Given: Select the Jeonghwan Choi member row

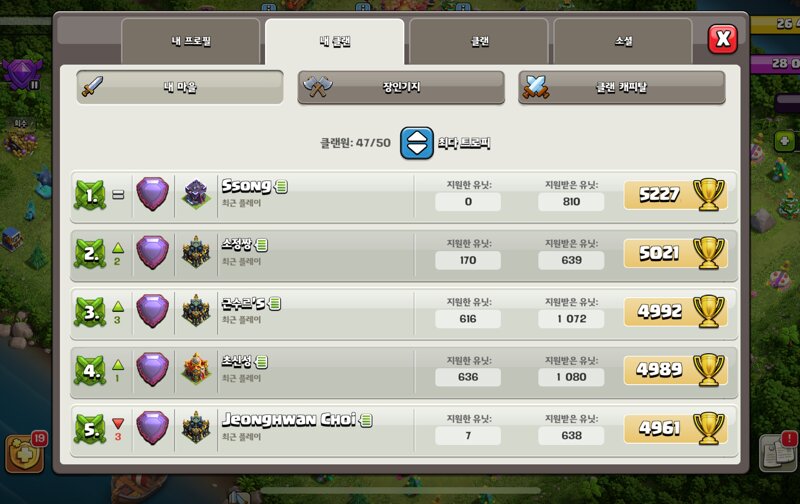Looking at the screenshot, I should [x=404, y=431].
